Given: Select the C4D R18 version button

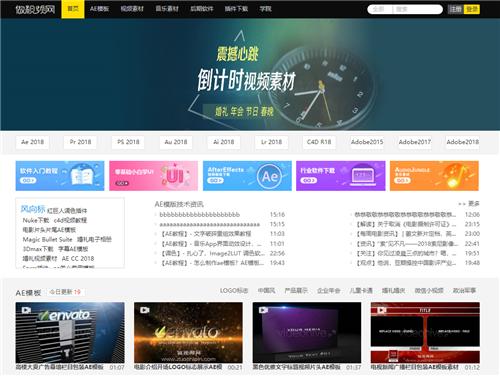Looking at the screenshot, I should coord(319,142).
